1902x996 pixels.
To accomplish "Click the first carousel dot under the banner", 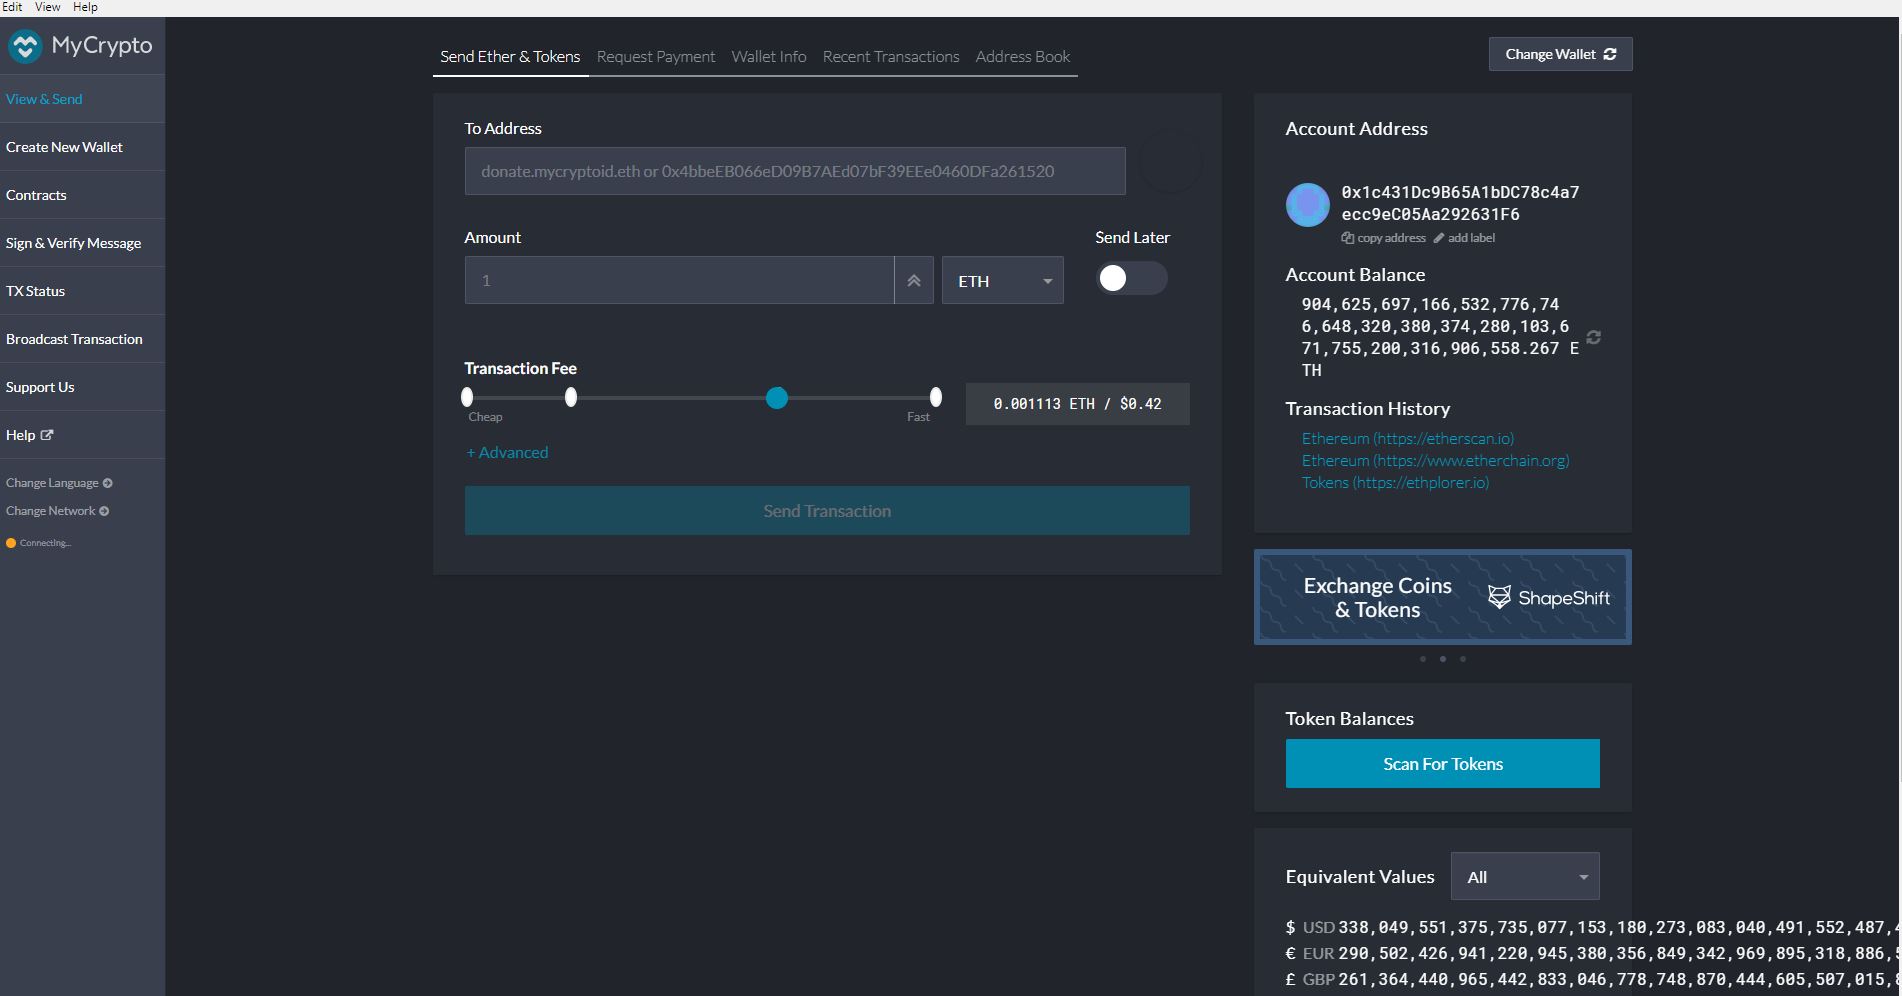I will 1423,659.
